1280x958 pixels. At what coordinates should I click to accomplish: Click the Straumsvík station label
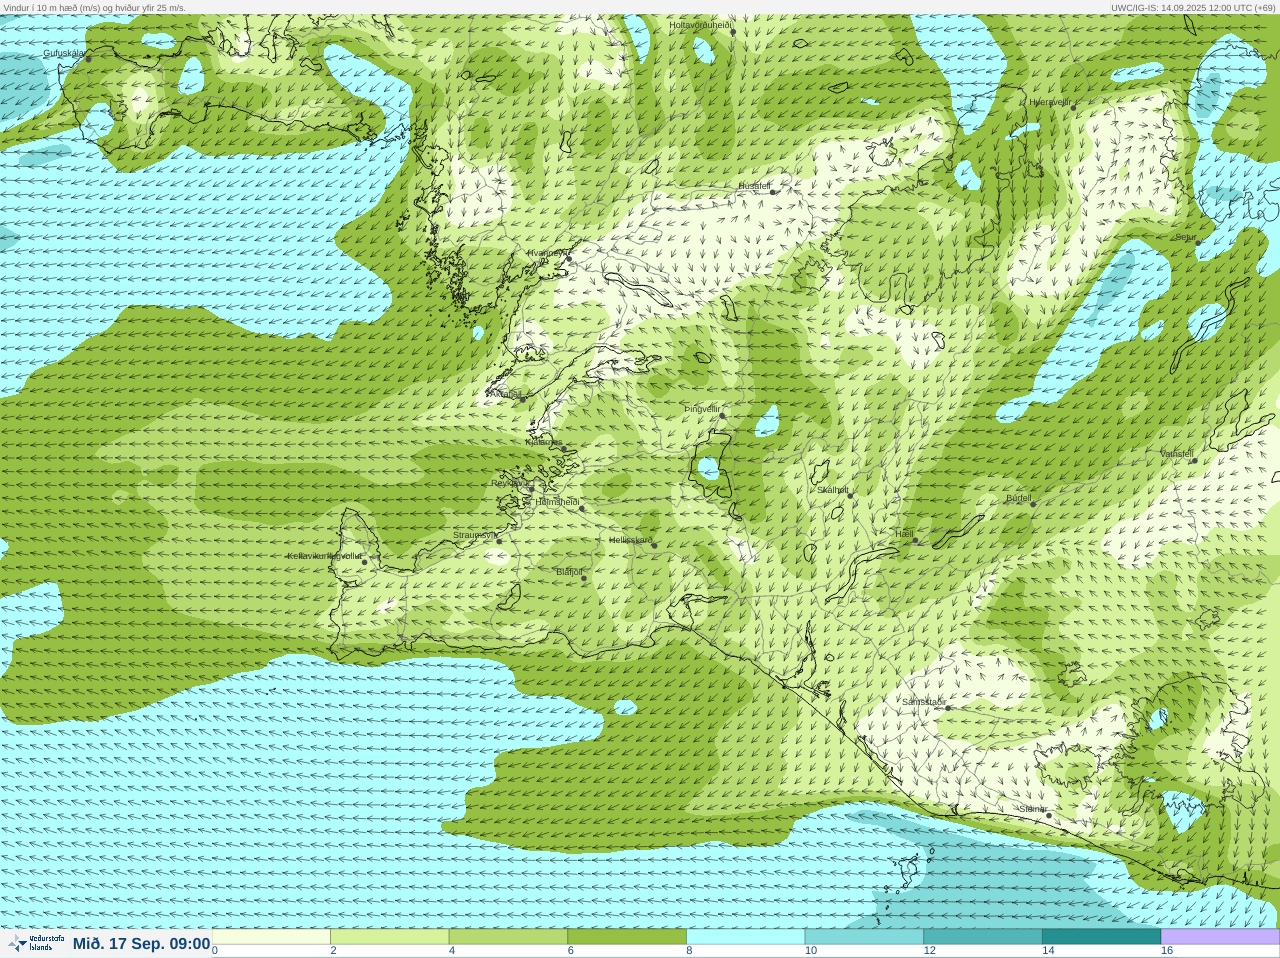point(475,535)
